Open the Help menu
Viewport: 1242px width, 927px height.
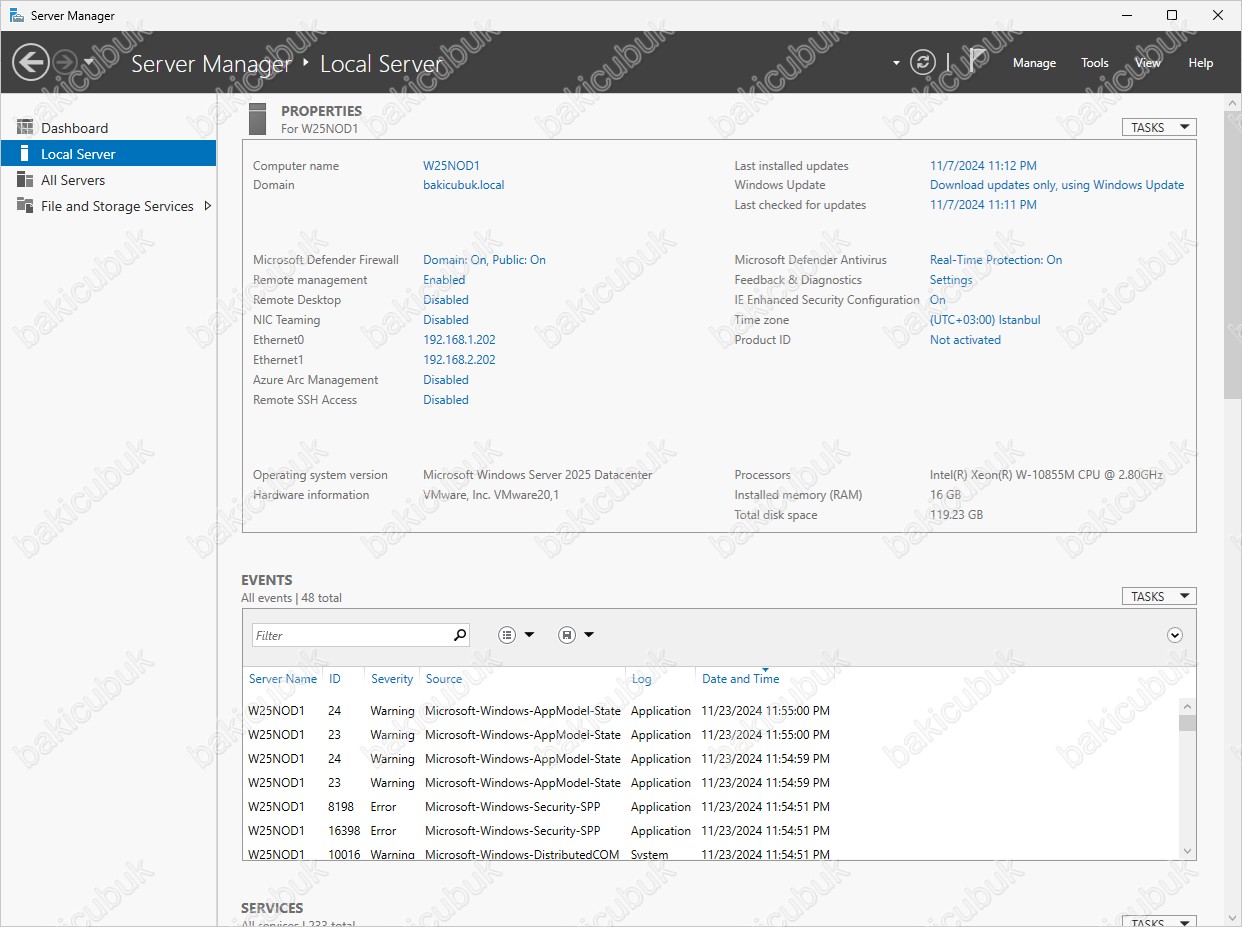[1200, 63]
